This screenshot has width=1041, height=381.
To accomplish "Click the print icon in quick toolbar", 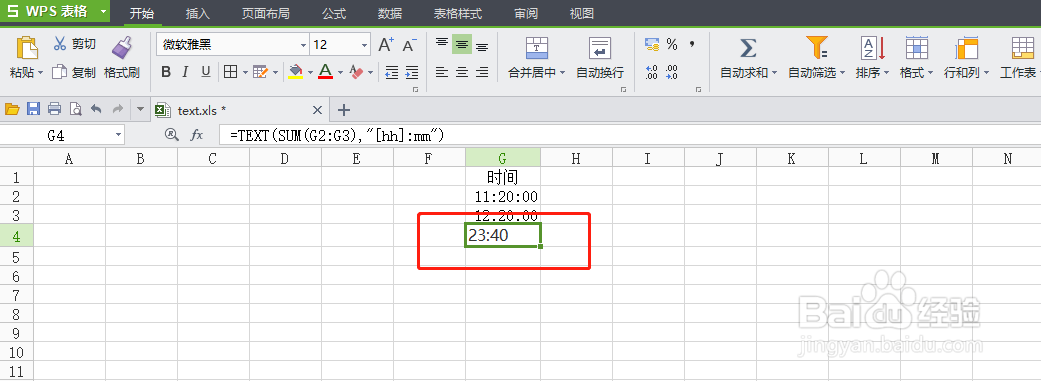I will [x=54, y=109].
